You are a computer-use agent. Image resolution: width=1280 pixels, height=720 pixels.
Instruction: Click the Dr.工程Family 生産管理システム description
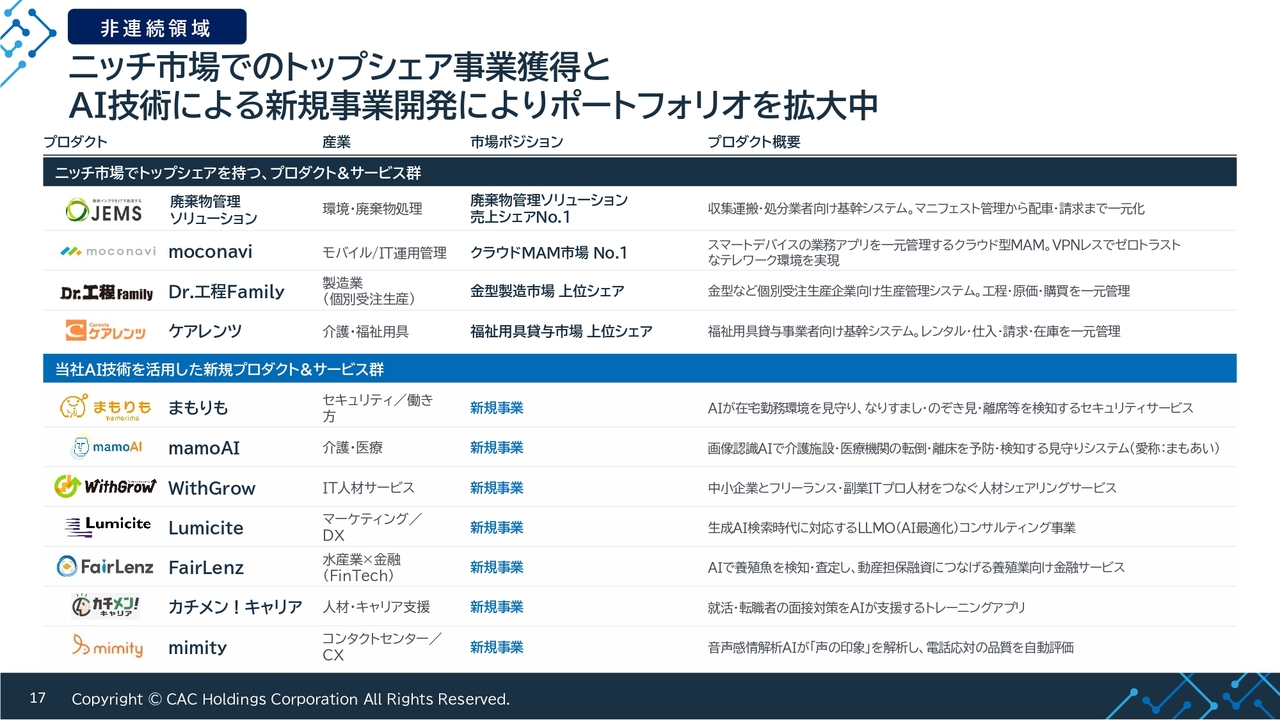[x=918, y=291]
